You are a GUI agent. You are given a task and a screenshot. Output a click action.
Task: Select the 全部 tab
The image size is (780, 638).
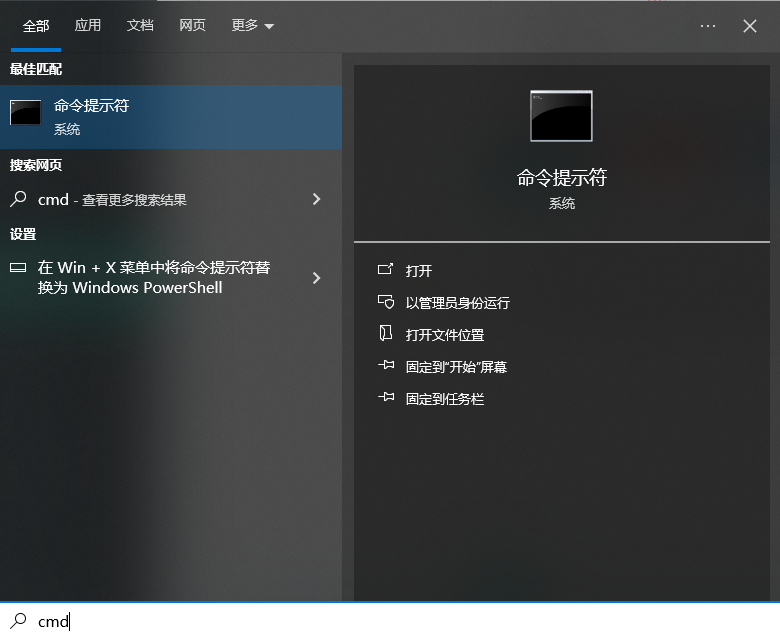36,26
